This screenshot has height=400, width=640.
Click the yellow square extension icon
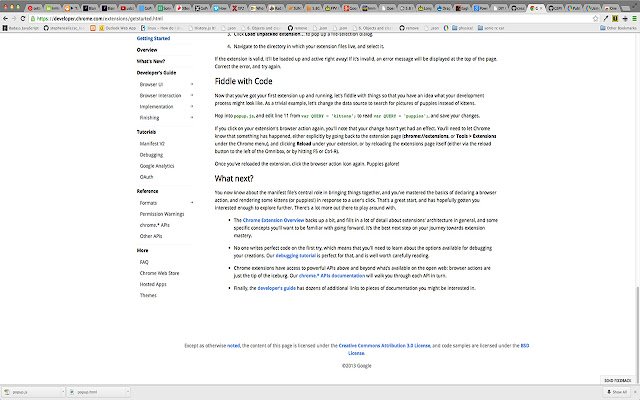click(615, 19)
